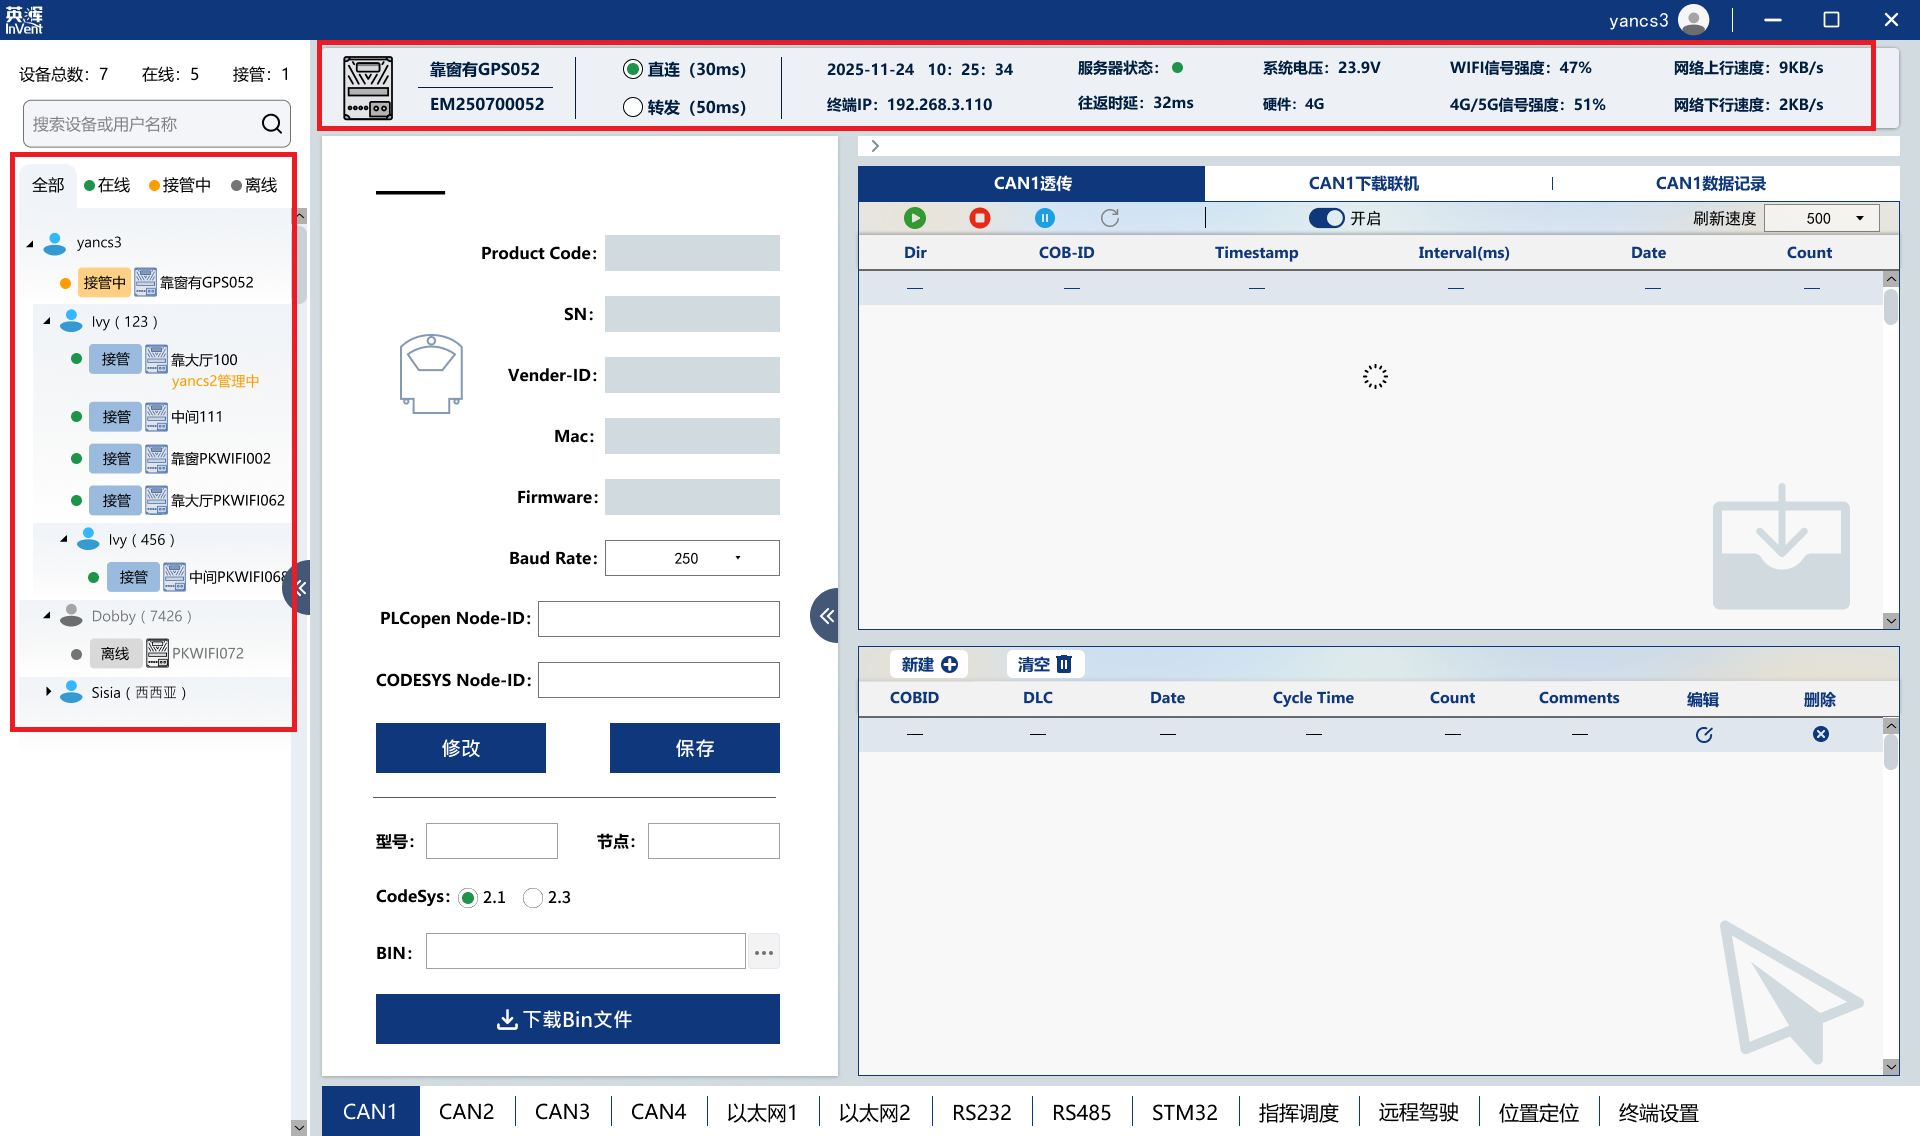Click the edit icon in COBID row
The width and height of the screenshot is (1920, 1136).
1704,735
